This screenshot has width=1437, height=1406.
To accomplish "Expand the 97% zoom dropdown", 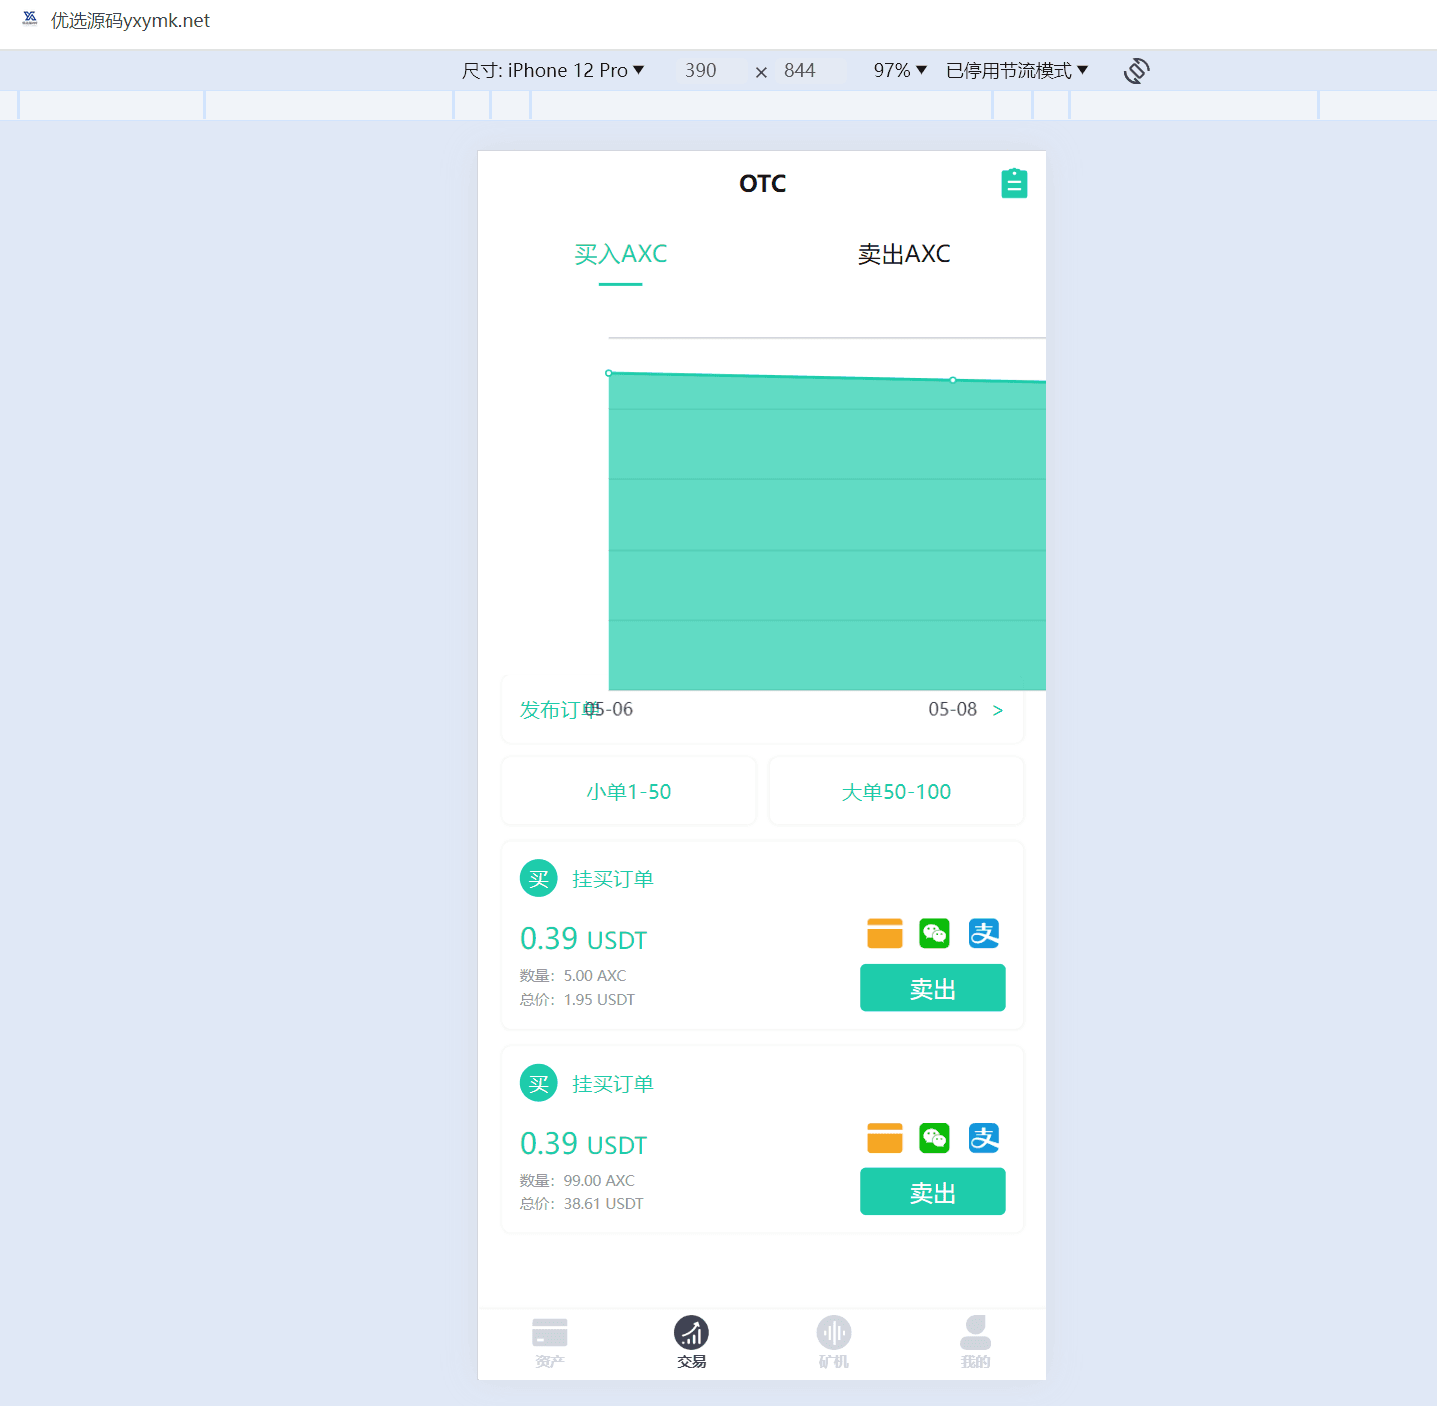I will tap(900, 71).
